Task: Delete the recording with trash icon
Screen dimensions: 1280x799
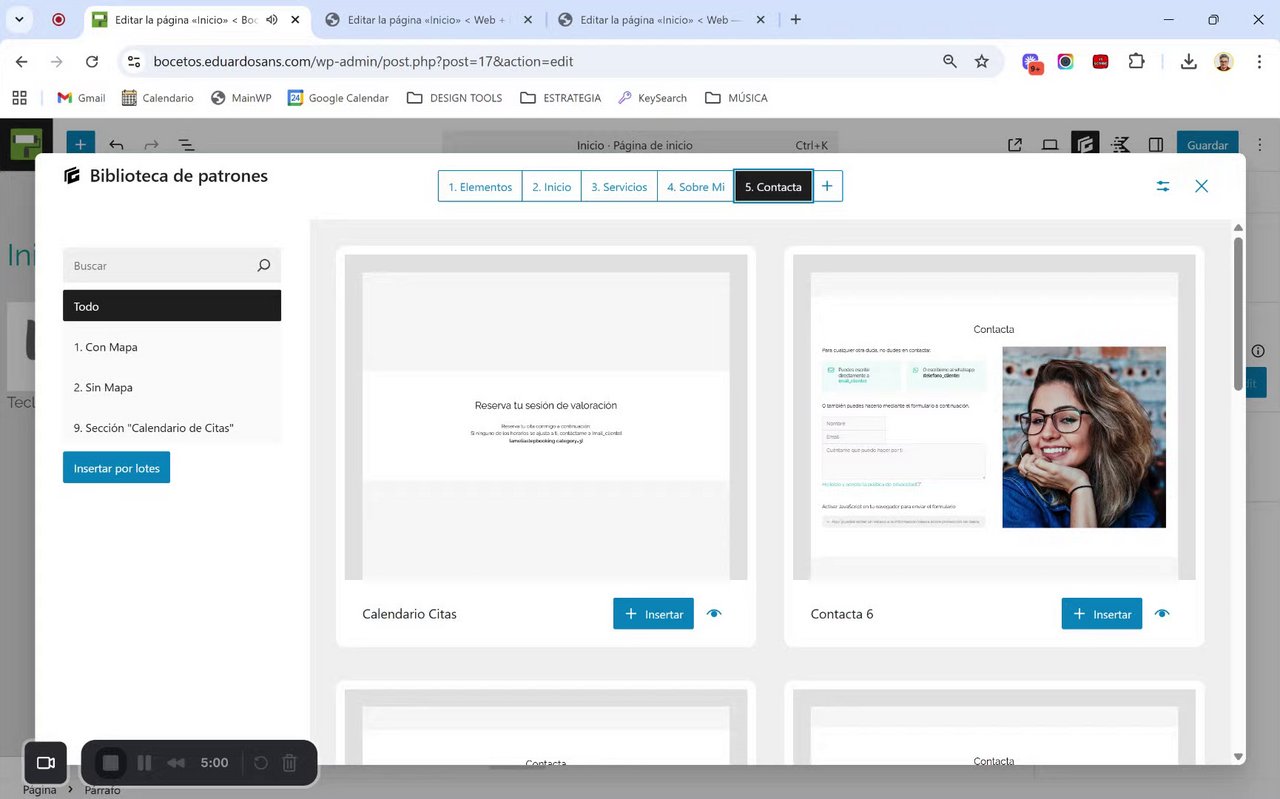Action: click(x=290, y=763)
